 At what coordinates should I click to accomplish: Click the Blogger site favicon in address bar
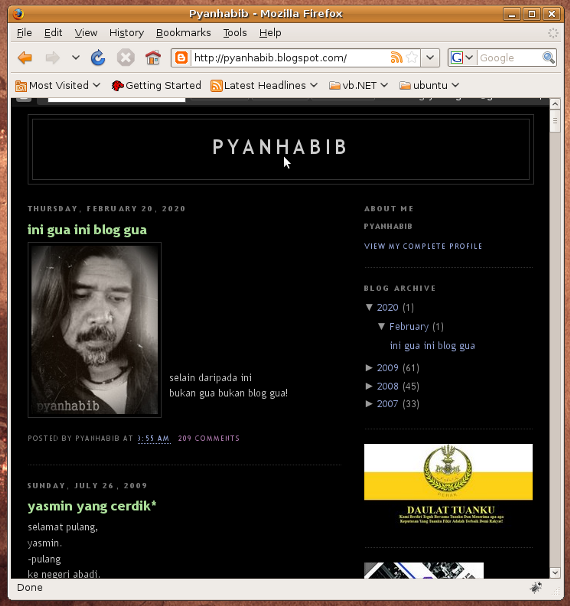click(x=181, y=58)
